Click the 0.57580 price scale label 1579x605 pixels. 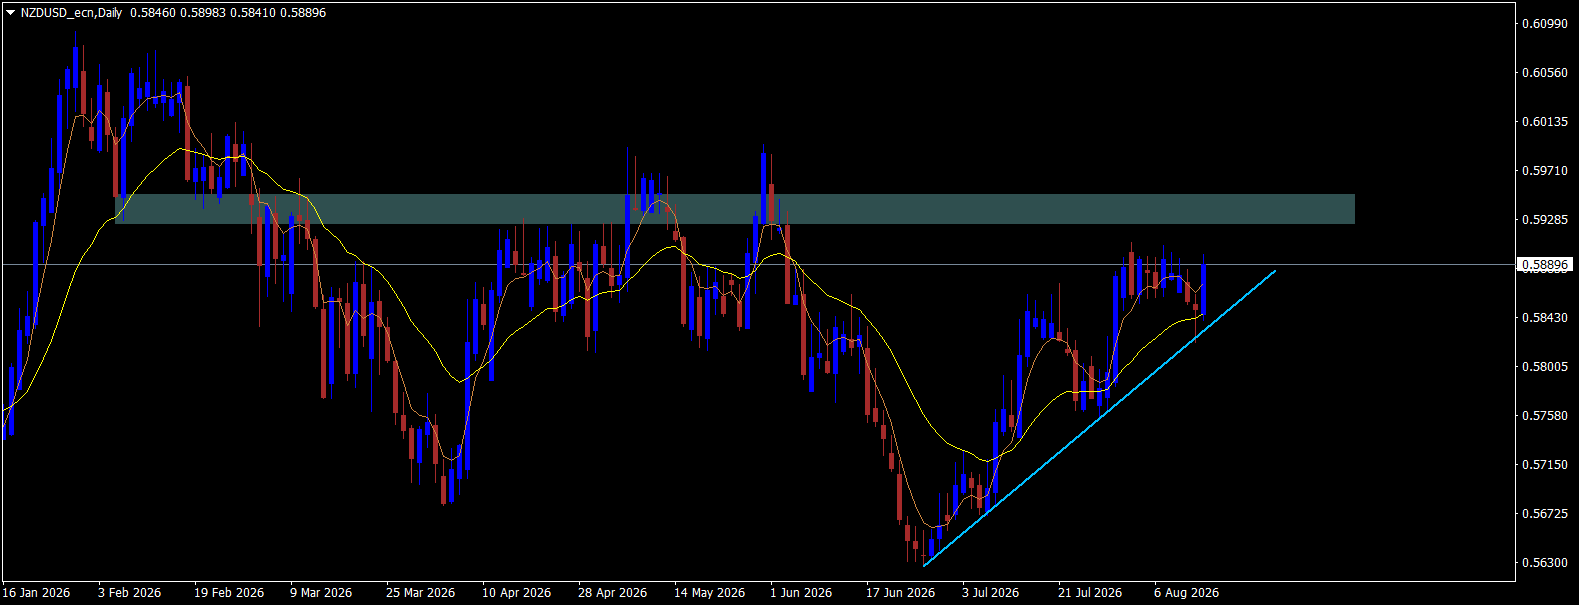tap(1544, 416)
